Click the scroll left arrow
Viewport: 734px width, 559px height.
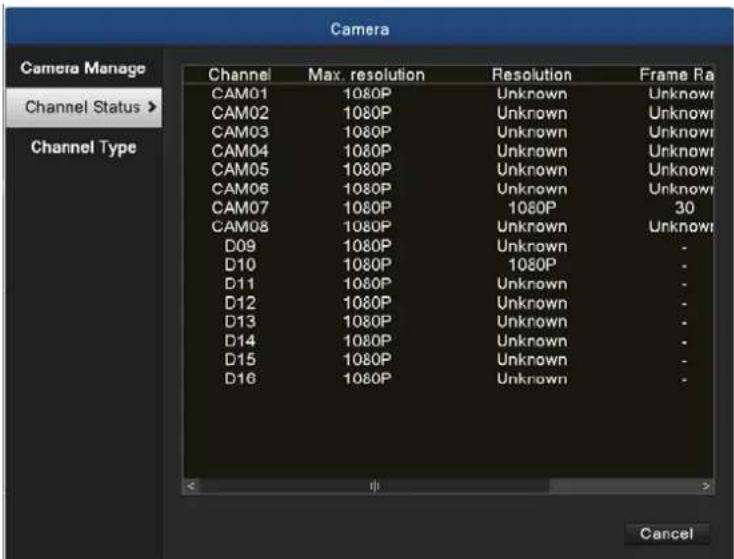coord(191,486)
